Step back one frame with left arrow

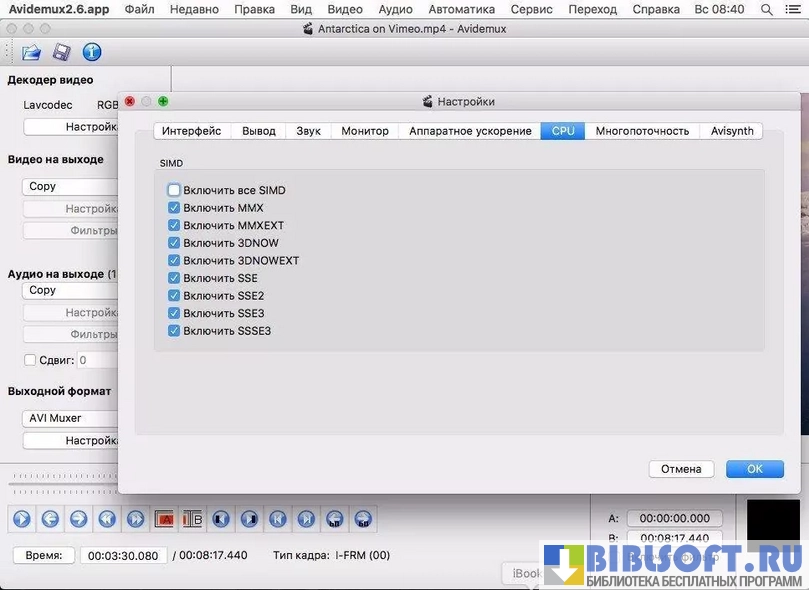click(49, 519)
